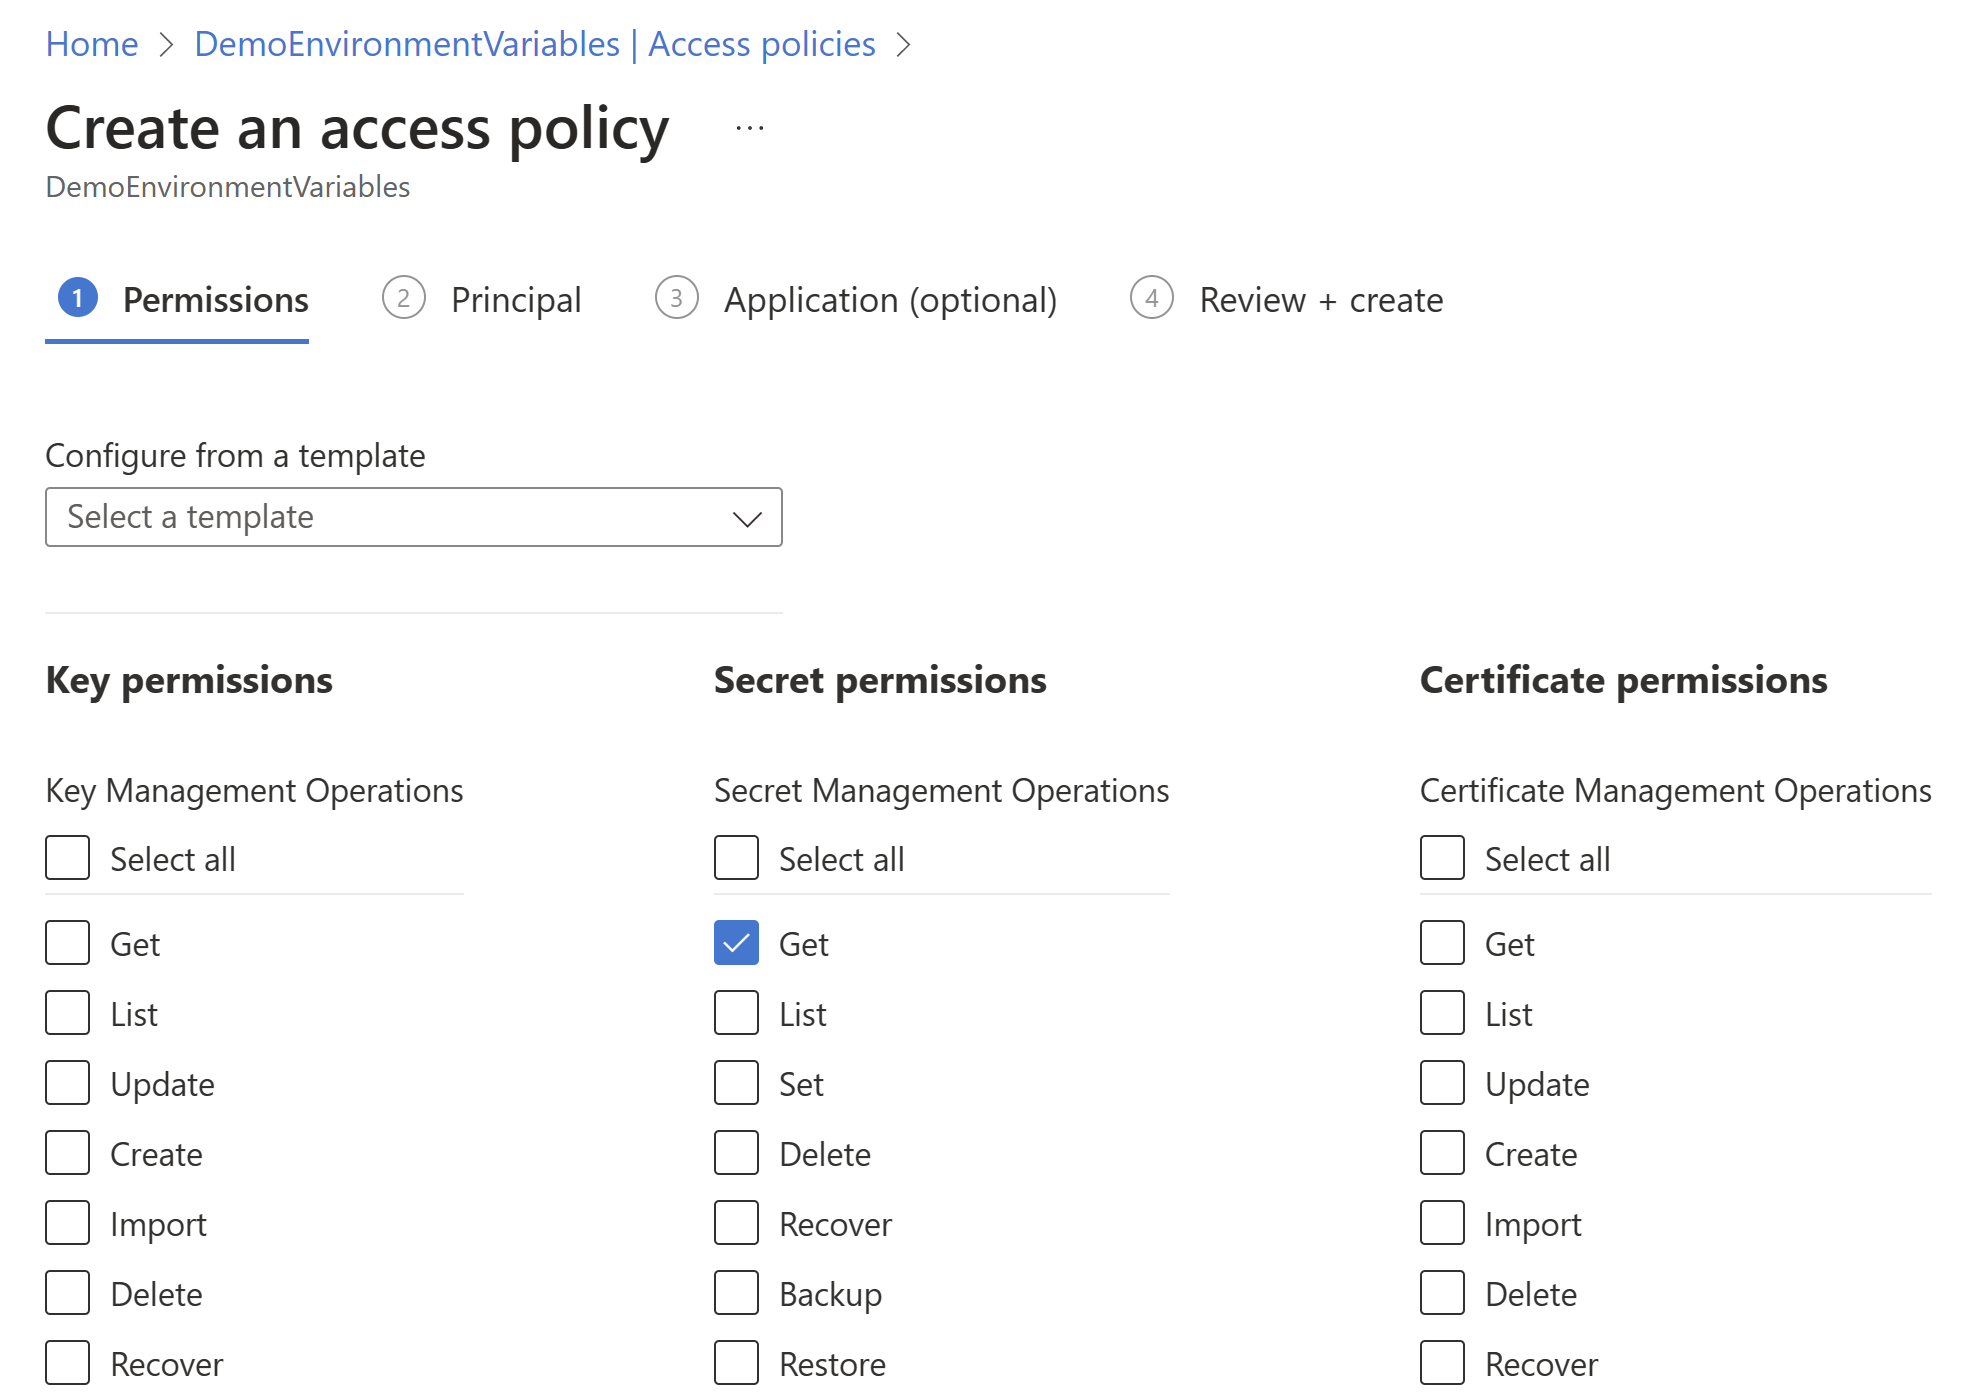The image size is (1972, 1395).
Task: Enable Select all for Key permissions
Action: (68, 858)
